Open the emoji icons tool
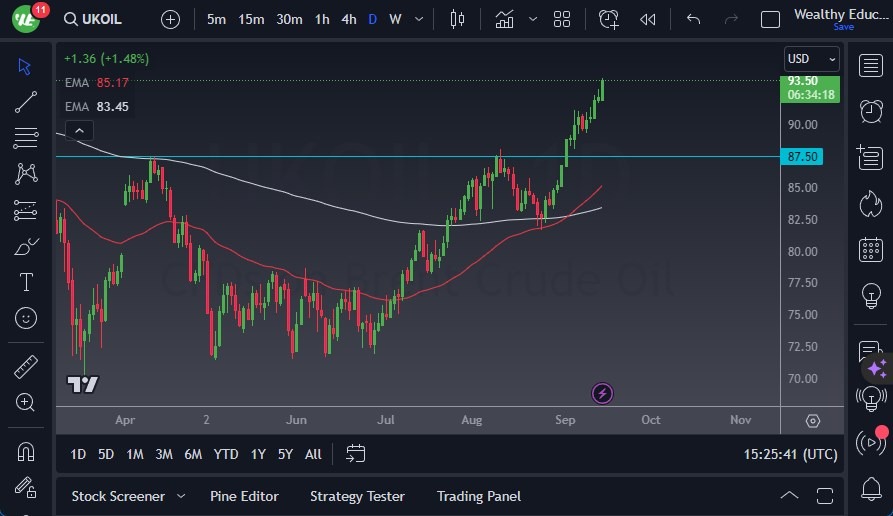Viewport: 893px width, 516px height. pos(26,318)
